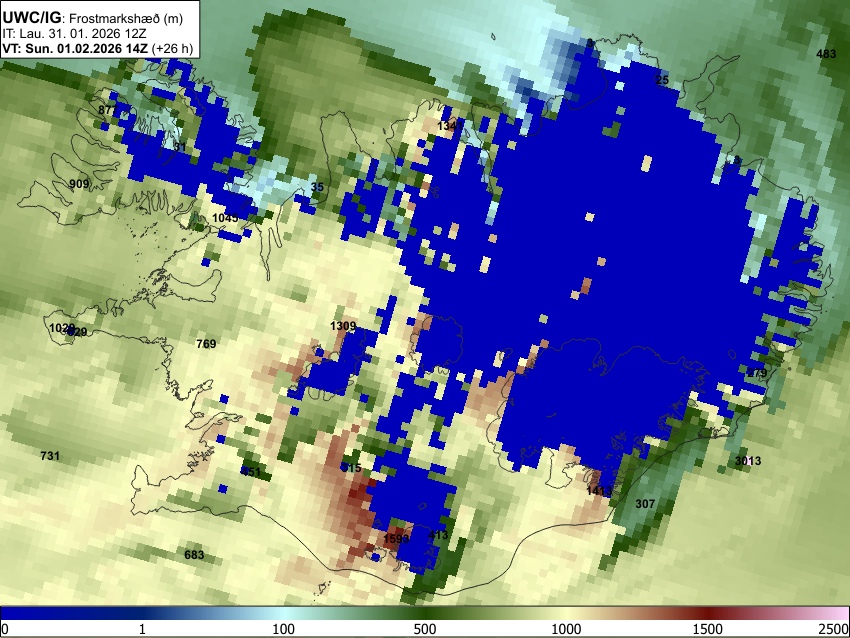Click the map value 909
This screenshot has width=850, height=638.
point(79,184)
